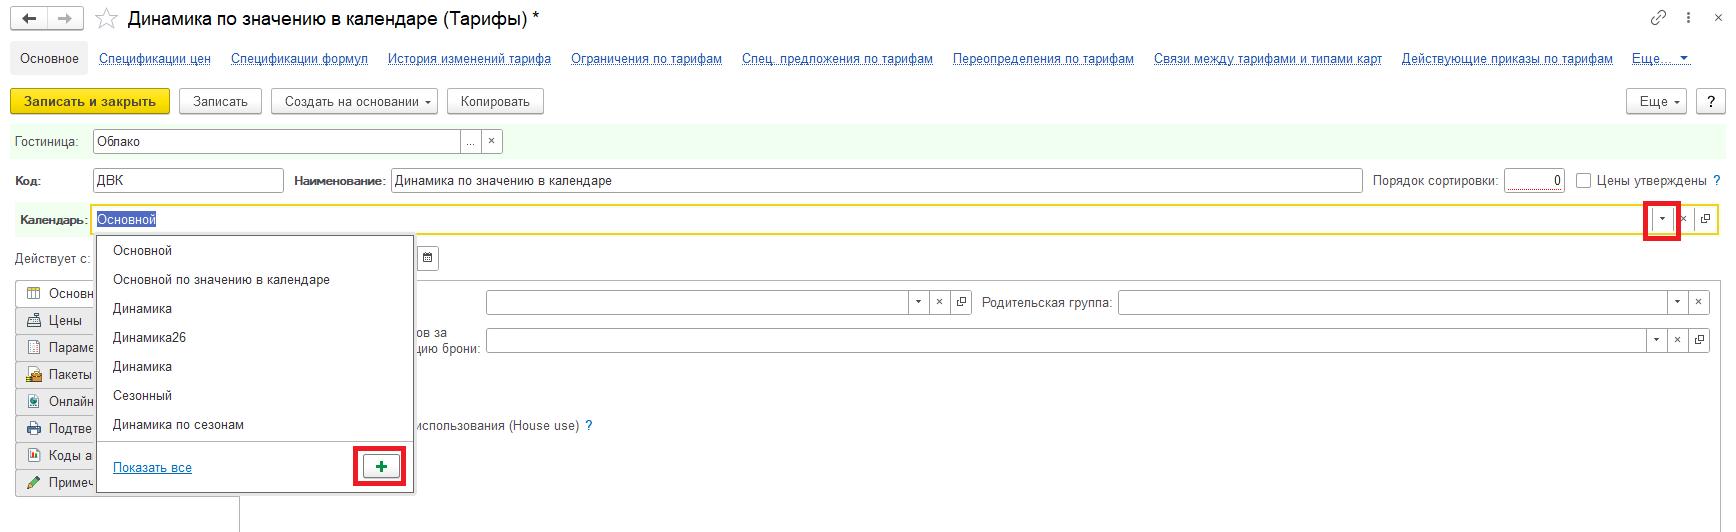Open Спецификации цен link
This screenshot has width=1736, height=532.
coord(155,59)
